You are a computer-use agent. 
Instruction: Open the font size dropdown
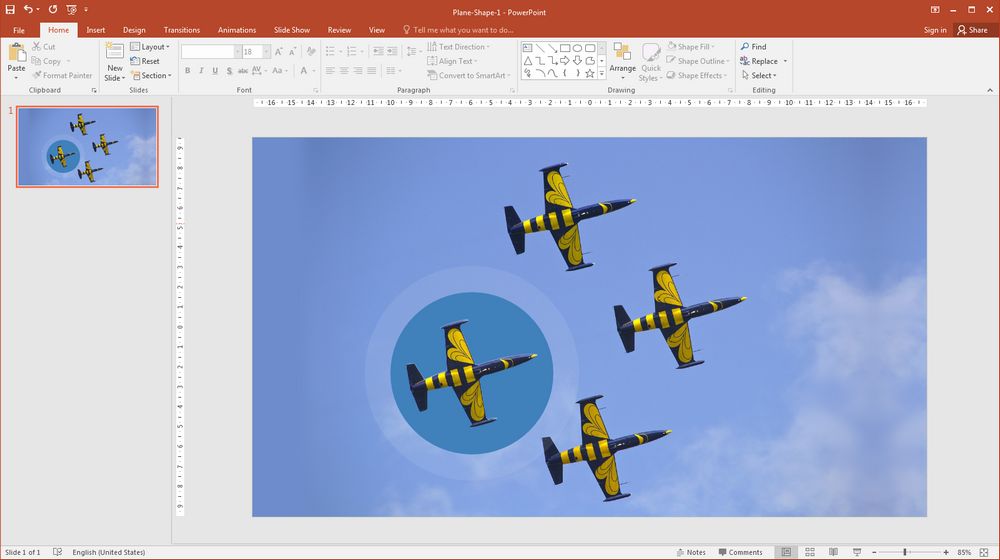tap(267, 52)
